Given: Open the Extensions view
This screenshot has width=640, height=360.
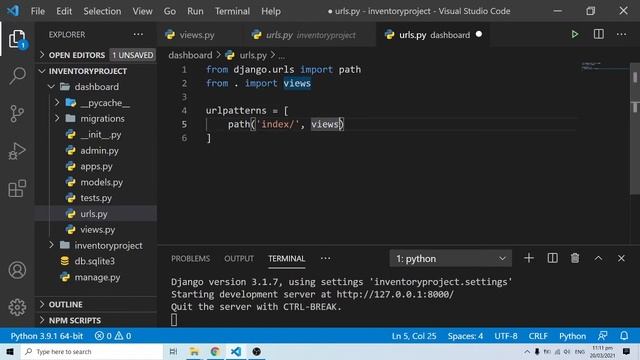Looking at the screenshot, I should pyautogui.click(x=17, y=189).
